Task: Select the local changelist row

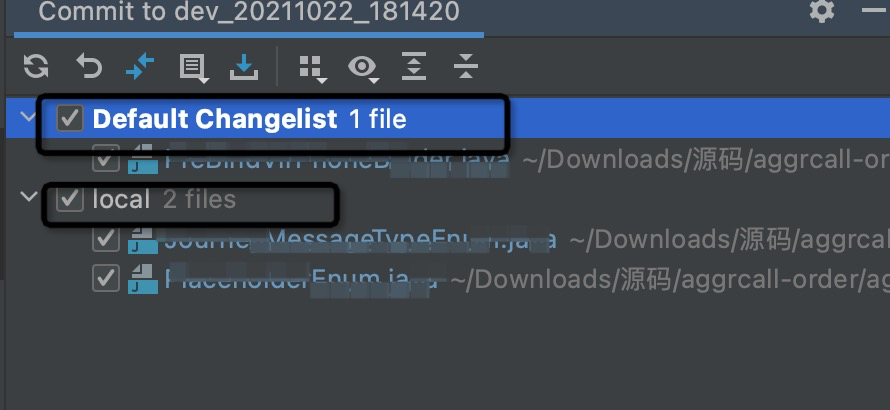Action: [445, 199]
